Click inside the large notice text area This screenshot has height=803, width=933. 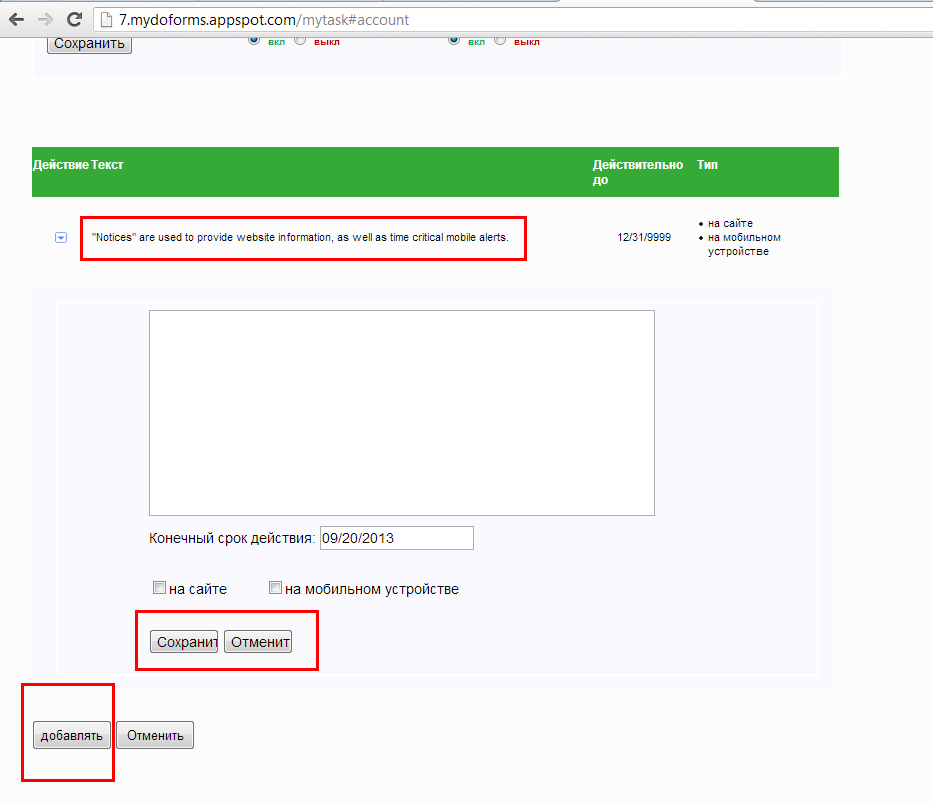[401, 412]
